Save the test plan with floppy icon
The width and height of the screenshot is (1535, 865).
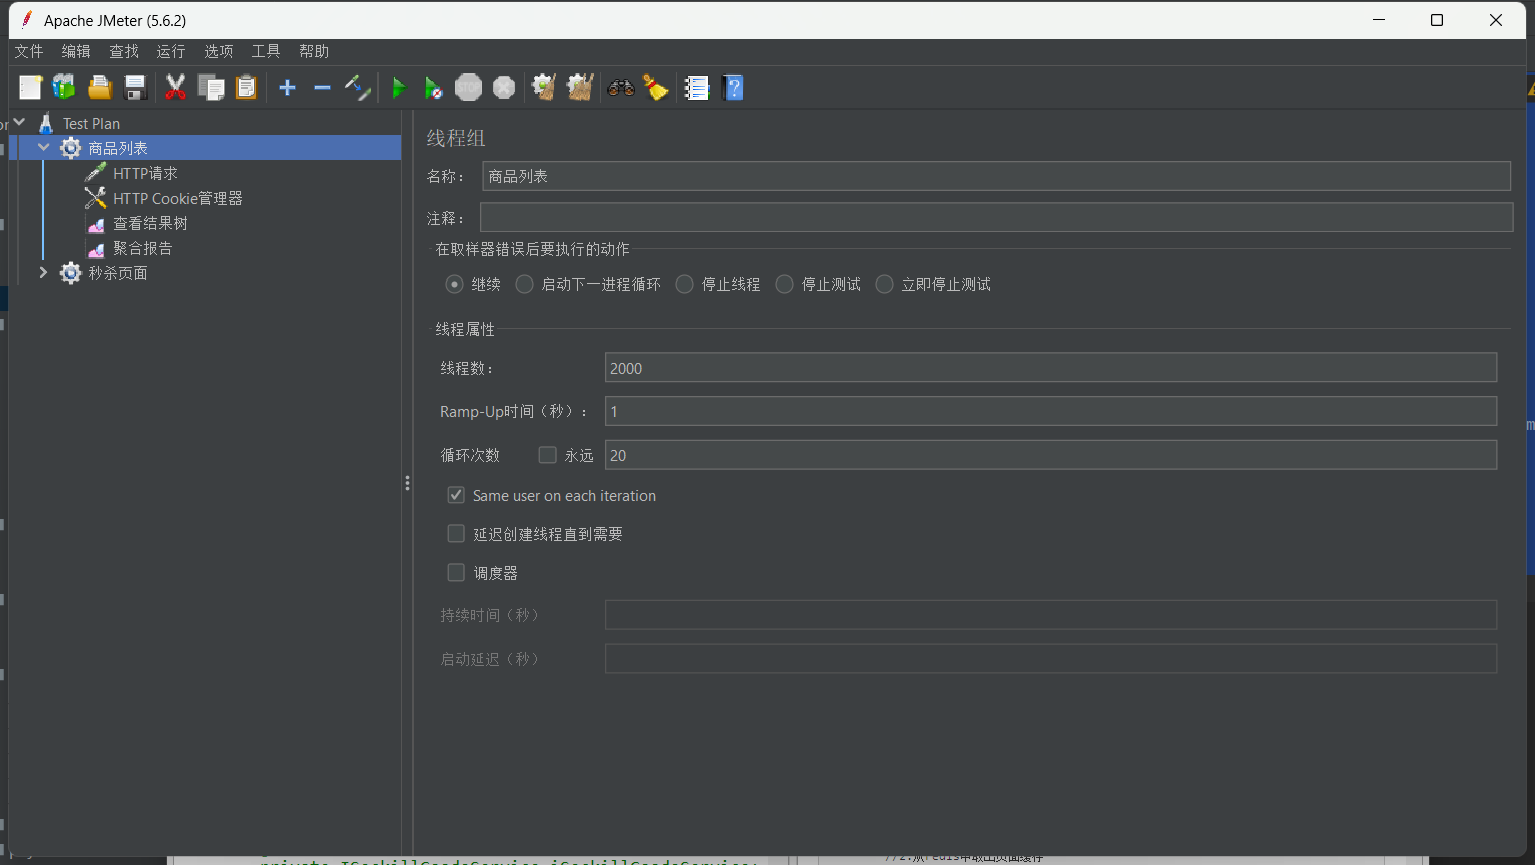click(135, 88)
